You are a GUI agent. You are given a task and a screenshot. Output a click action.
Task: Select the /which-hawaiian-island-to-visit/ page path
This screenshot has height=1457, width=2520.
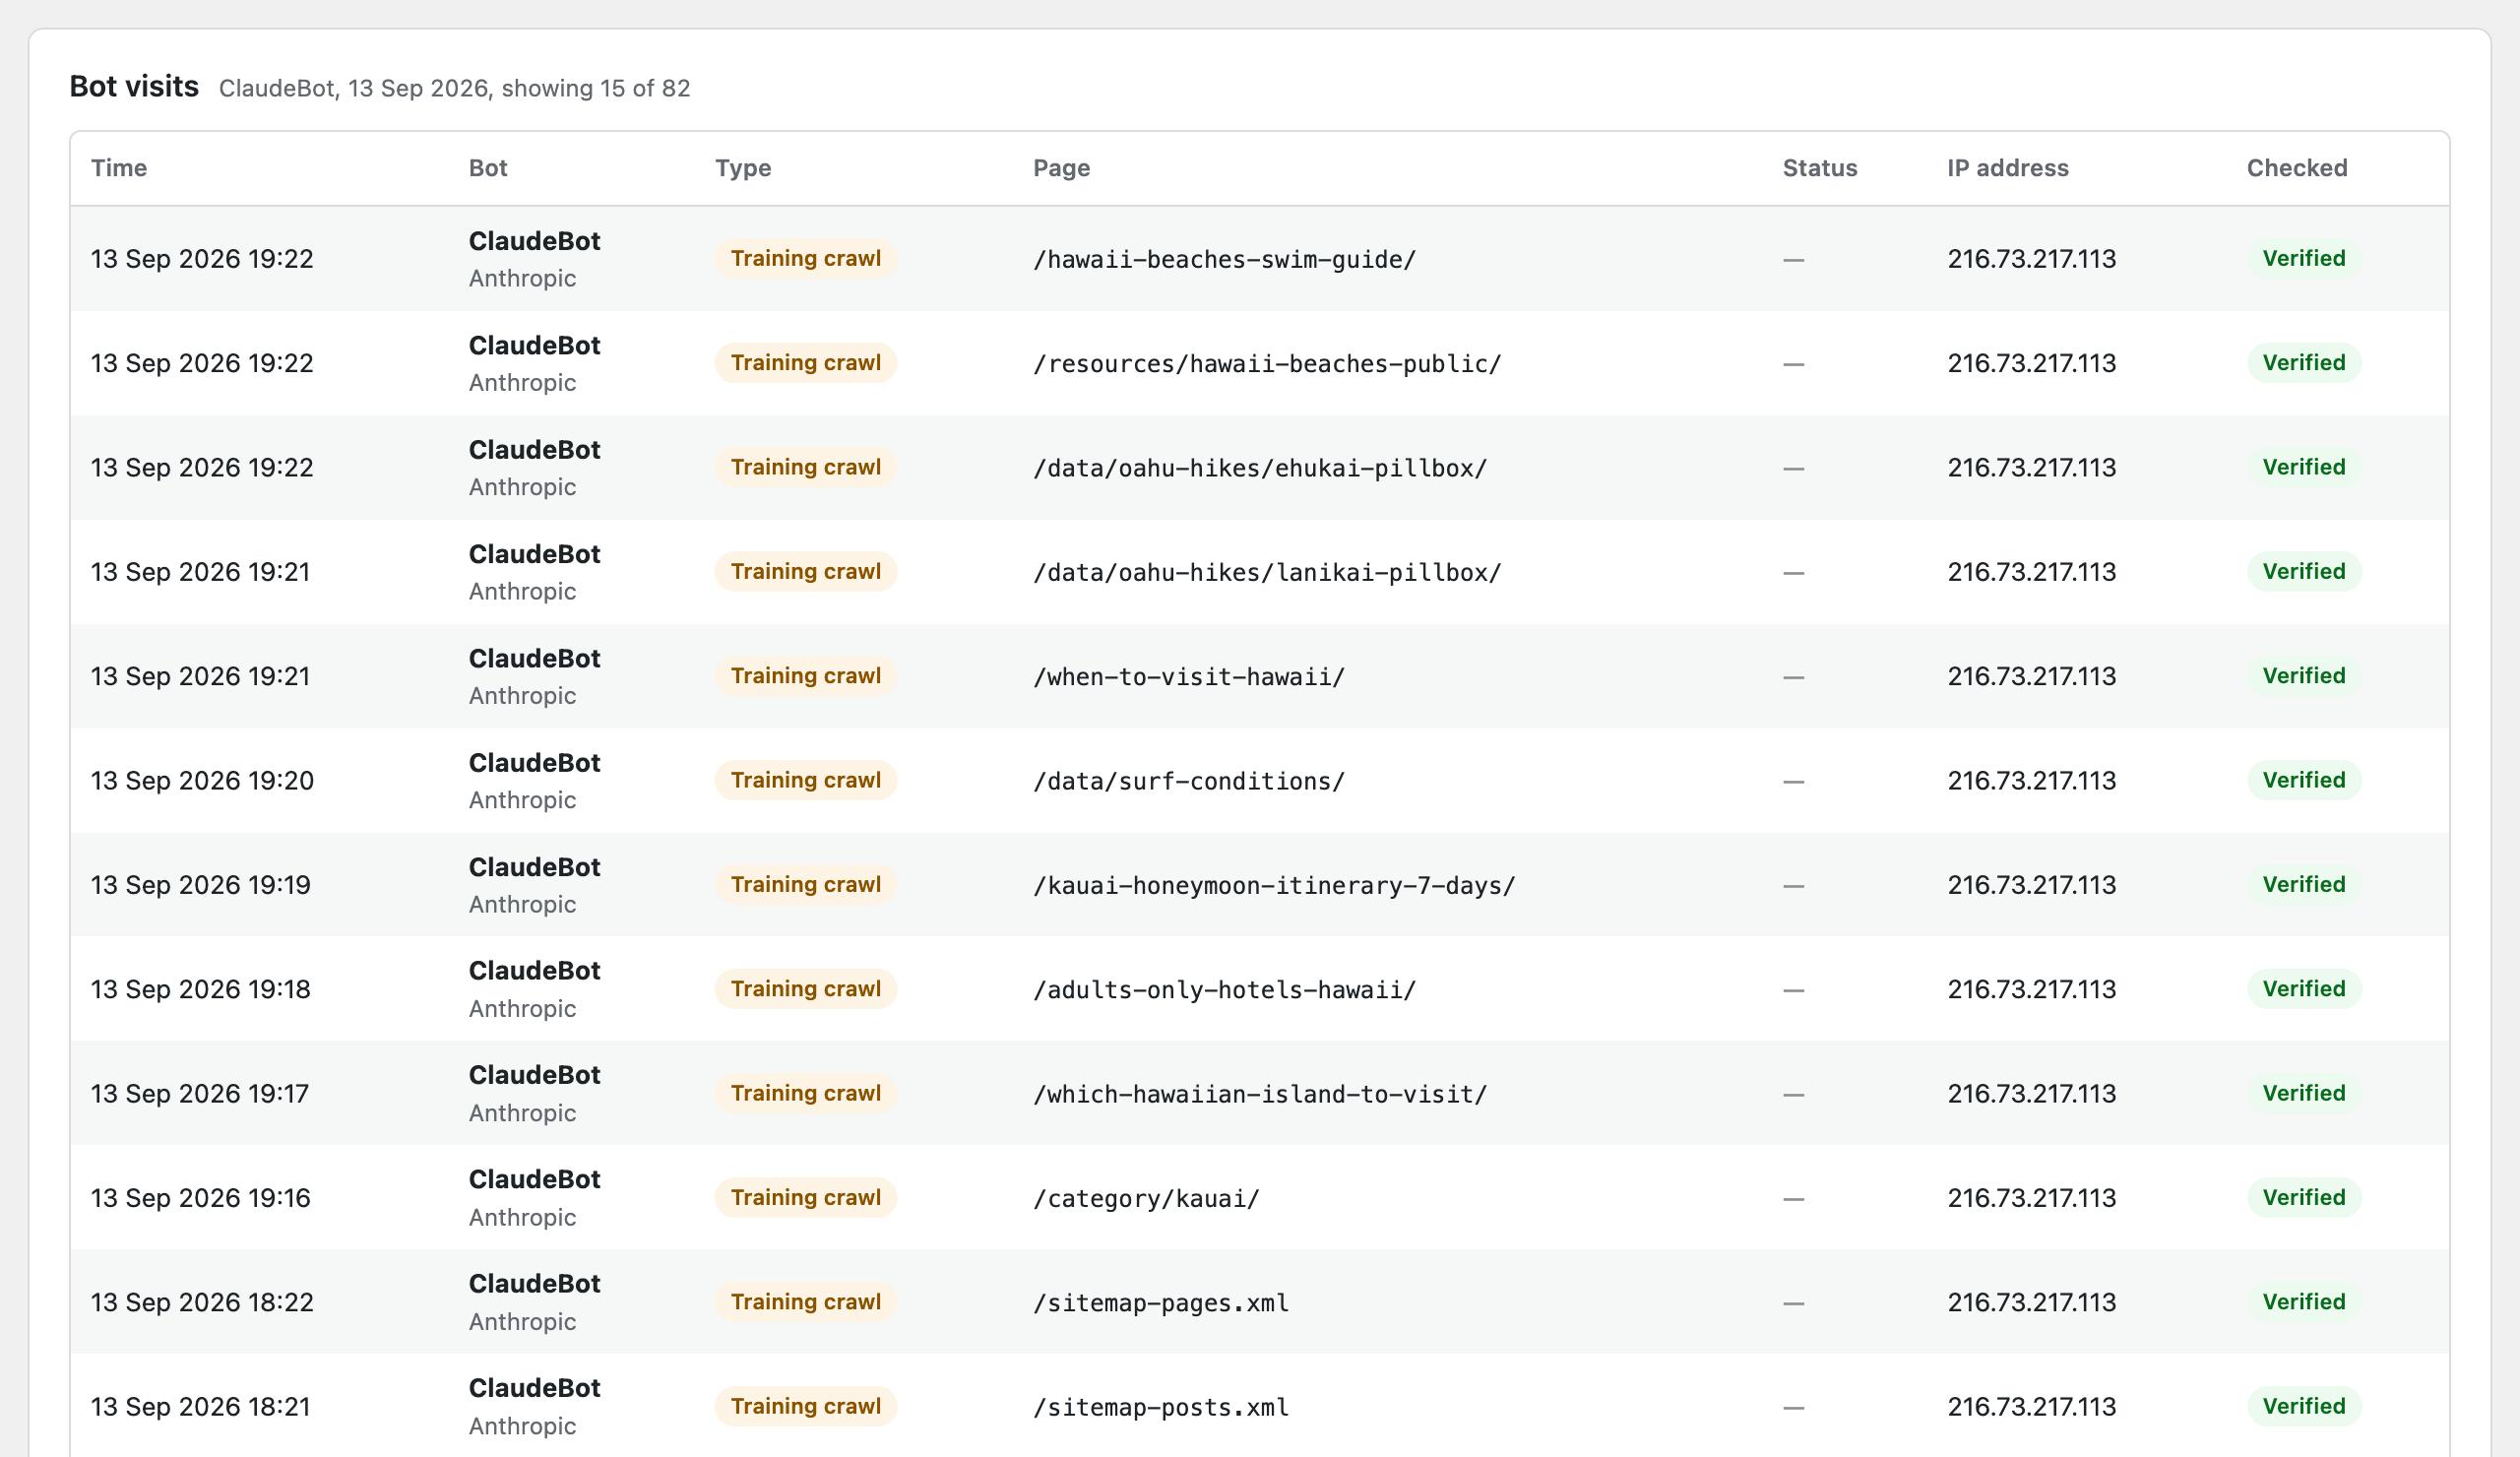(1260, 1094)
